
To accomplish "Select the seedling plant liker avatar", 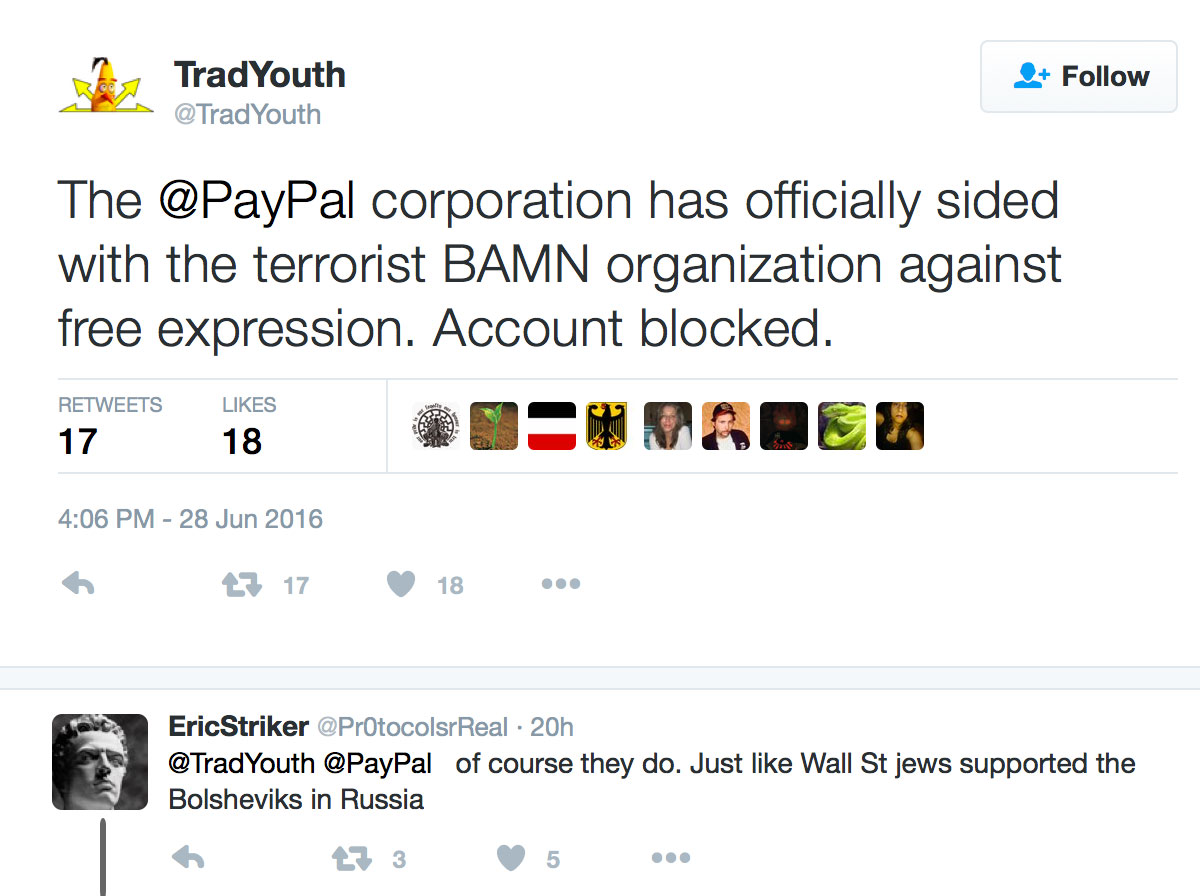I will [494, 426].
